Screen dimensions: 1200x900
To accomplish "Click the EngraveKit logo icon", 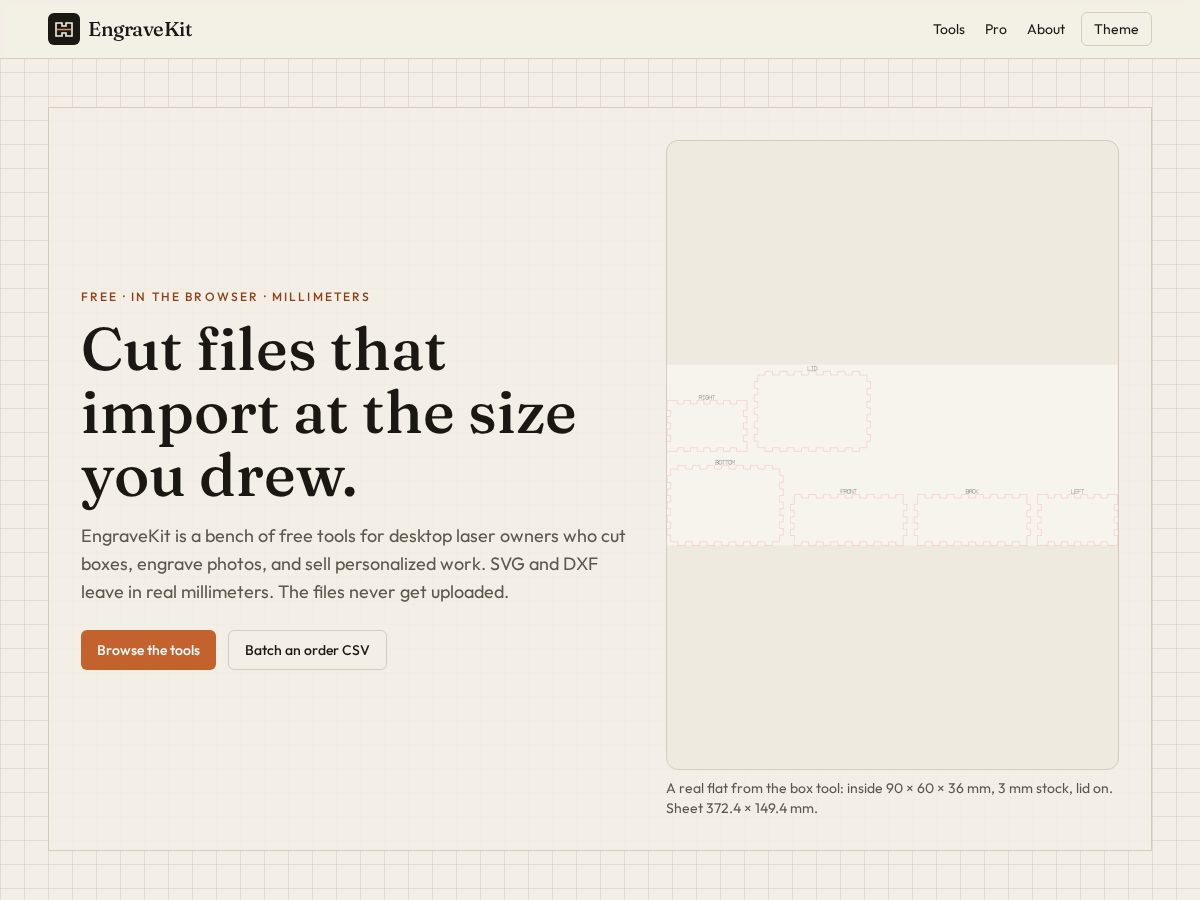I will [64, 29].
